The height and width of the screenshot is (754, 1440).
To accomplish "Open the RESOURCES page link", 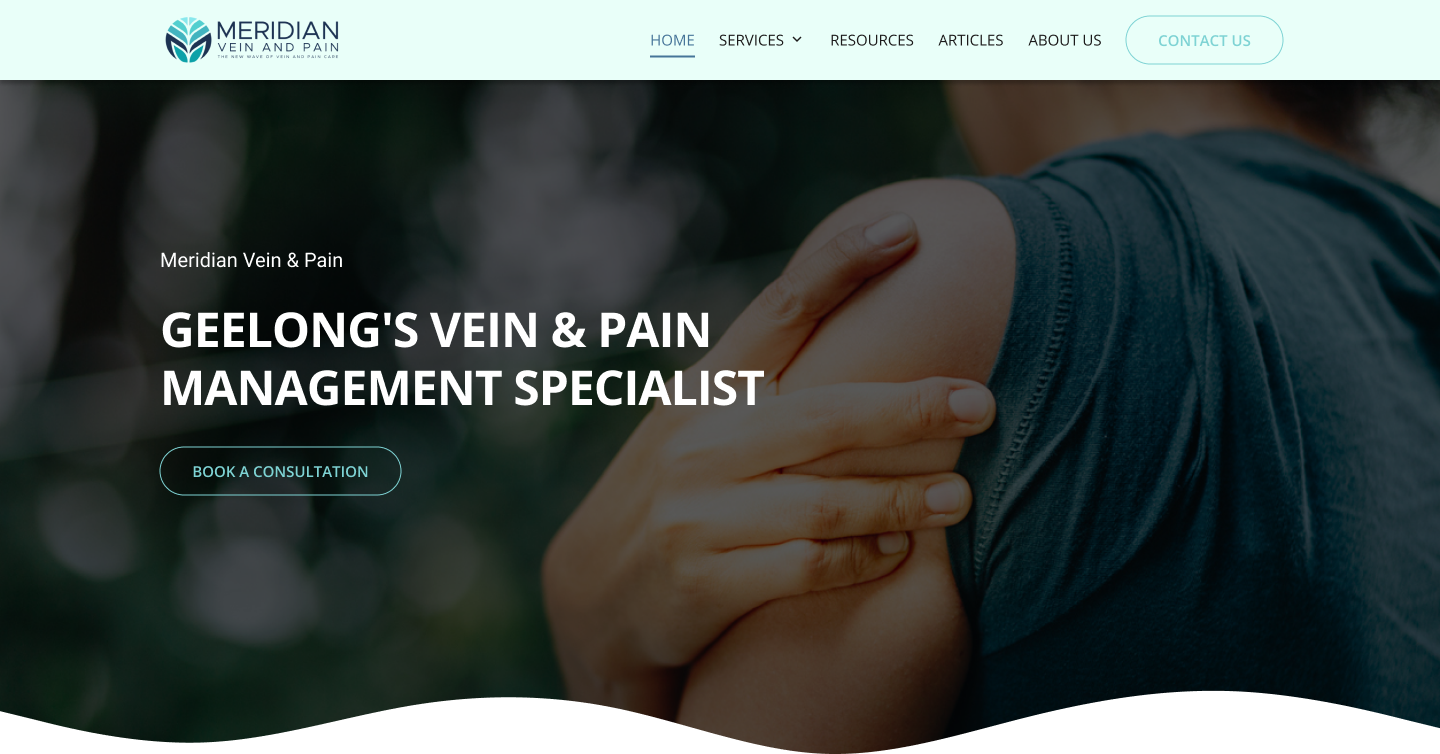I will tap(872, 40).
